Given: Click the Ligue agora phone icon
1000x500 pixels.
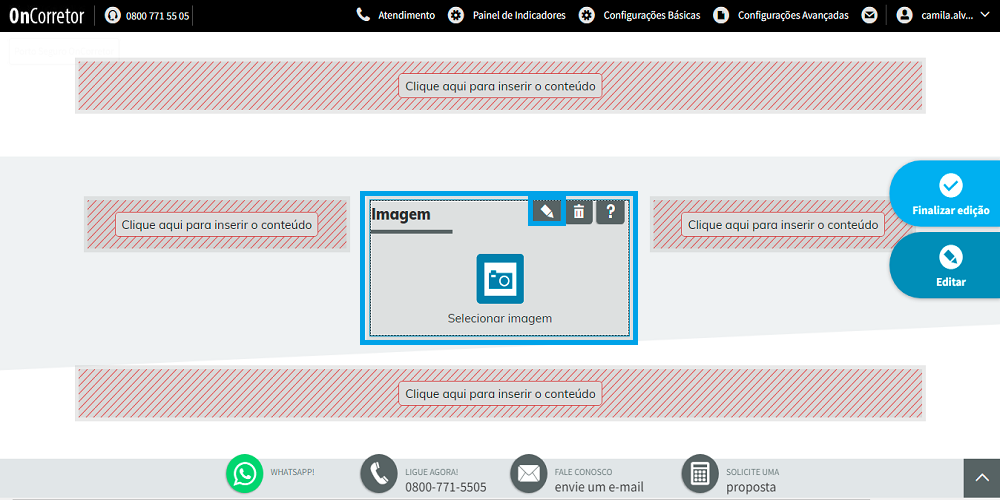Looking at the screenshot, I should click(x=379, y=473).
